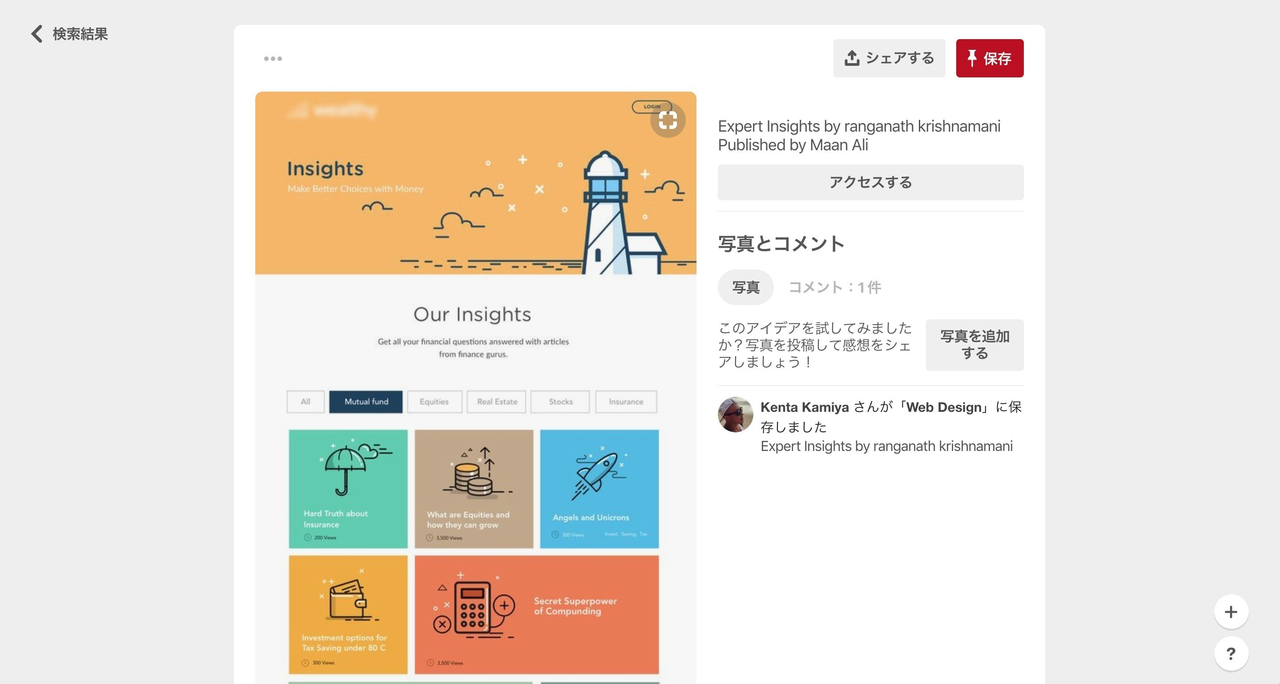1280x684 pixels.
Task: Click the share icon on シェアする
Action: 853,57
